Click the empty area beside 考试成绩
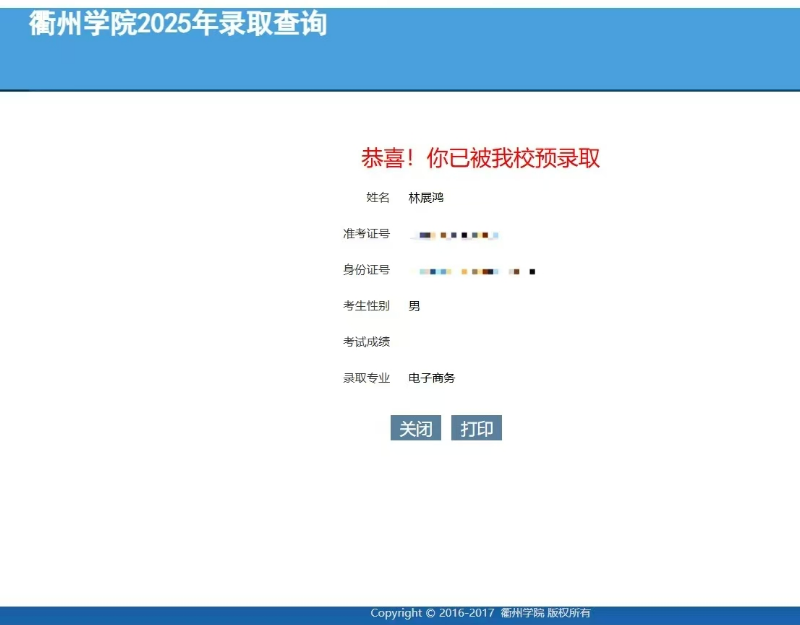800x625 pixels. point(450,342)
